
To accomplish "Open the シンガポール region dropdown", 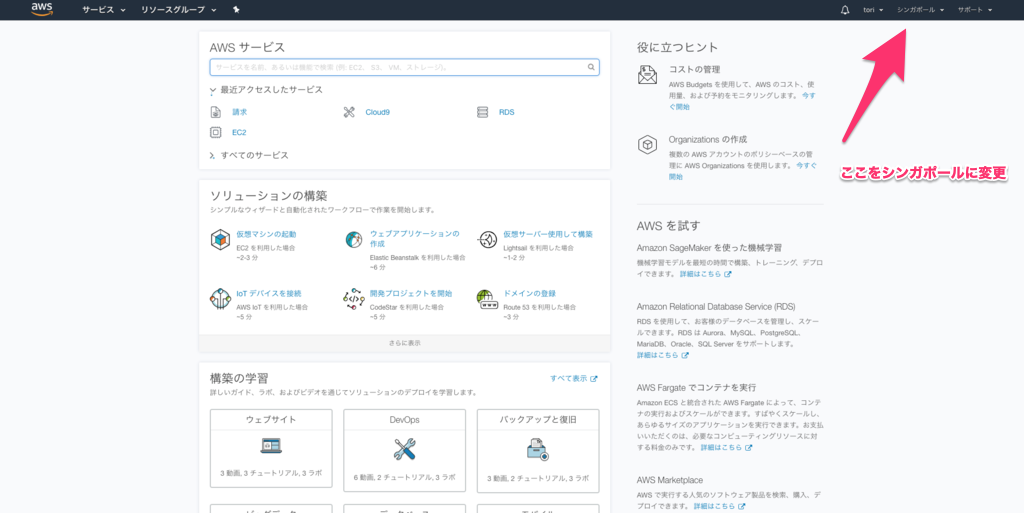I will [921, 10].
